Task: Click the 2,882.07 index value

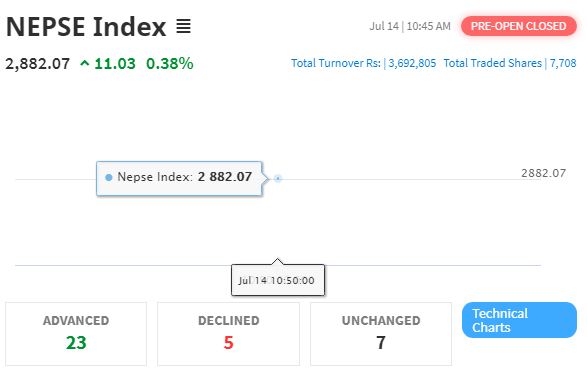Action: point(37,64)
